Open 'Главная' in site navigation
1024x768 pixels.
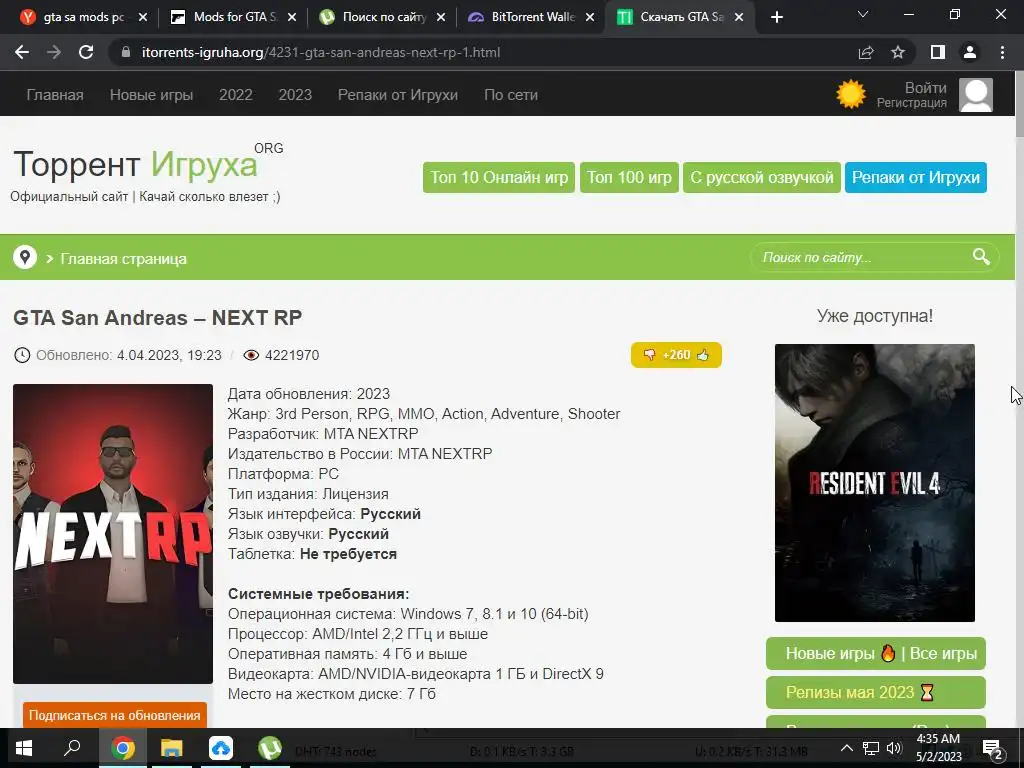55,95
